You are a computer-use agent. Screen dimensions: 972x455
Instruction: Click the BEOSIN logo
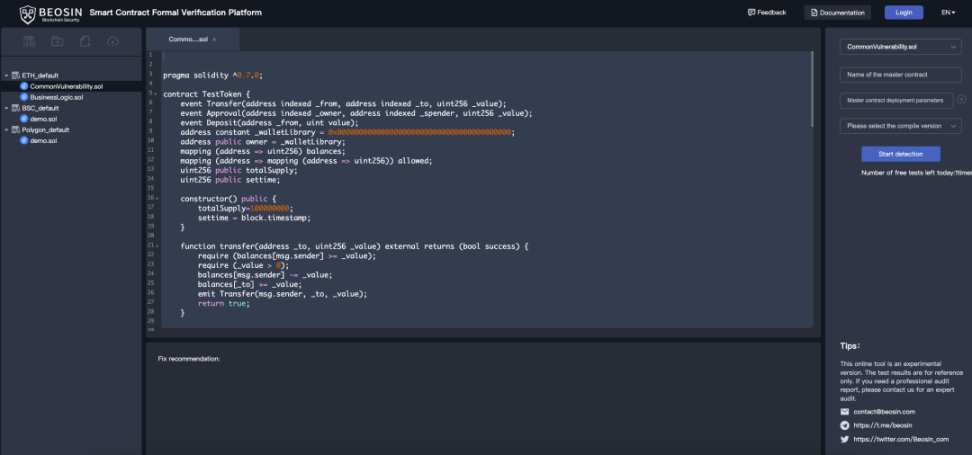tap(46, 13)
